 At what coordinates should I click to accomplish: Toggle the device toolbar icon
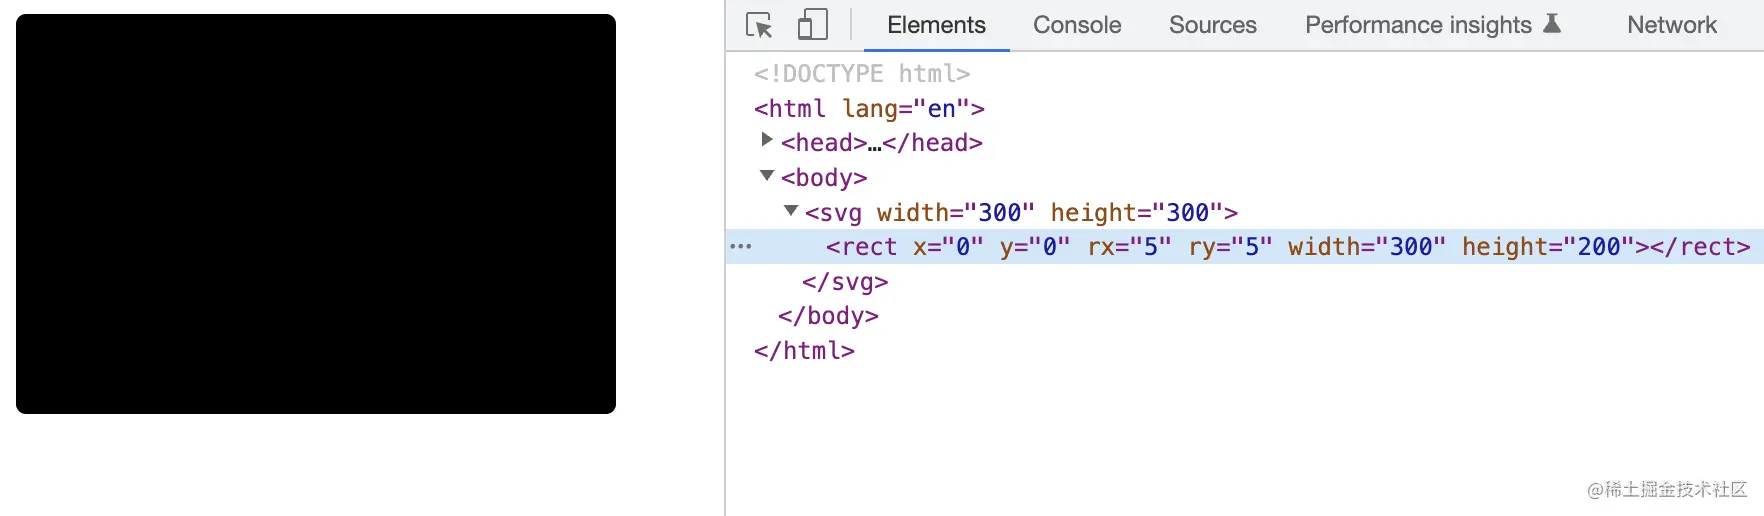pos(812,25)
